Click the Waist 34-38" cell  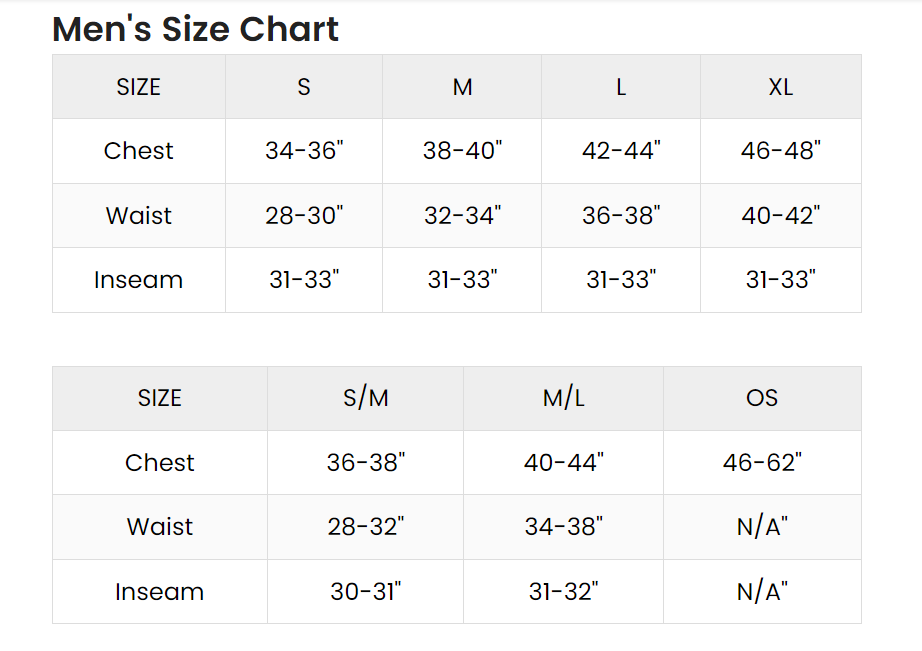tap(563, 527)
